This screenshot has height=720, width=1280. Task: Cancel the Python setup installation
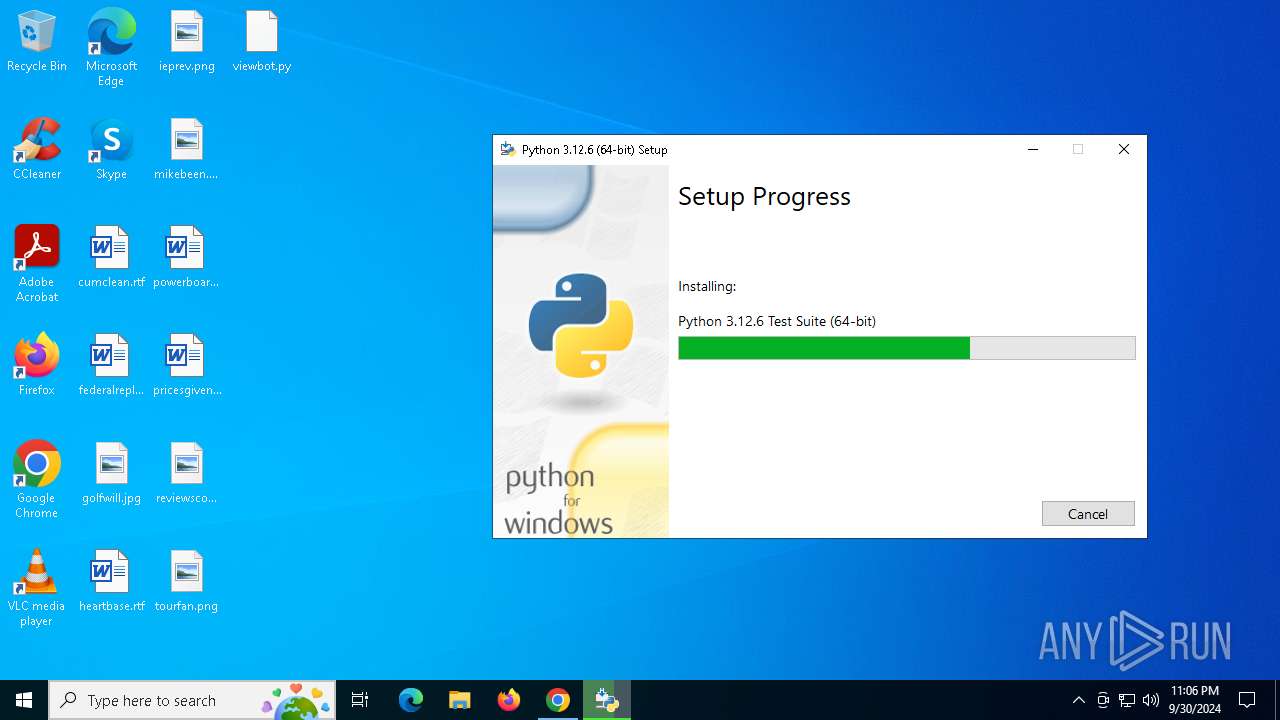1088,513
